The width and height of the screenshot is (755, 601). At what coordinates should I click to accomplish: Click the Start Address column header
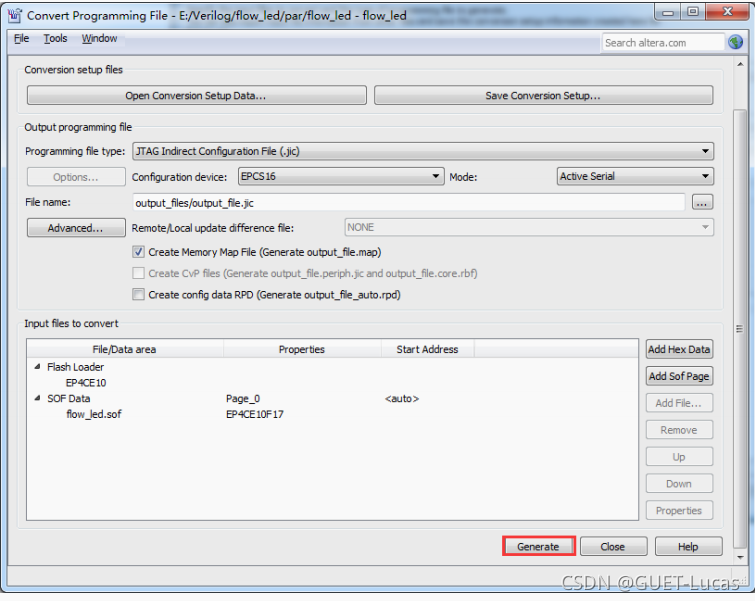[x=428, y=349]
